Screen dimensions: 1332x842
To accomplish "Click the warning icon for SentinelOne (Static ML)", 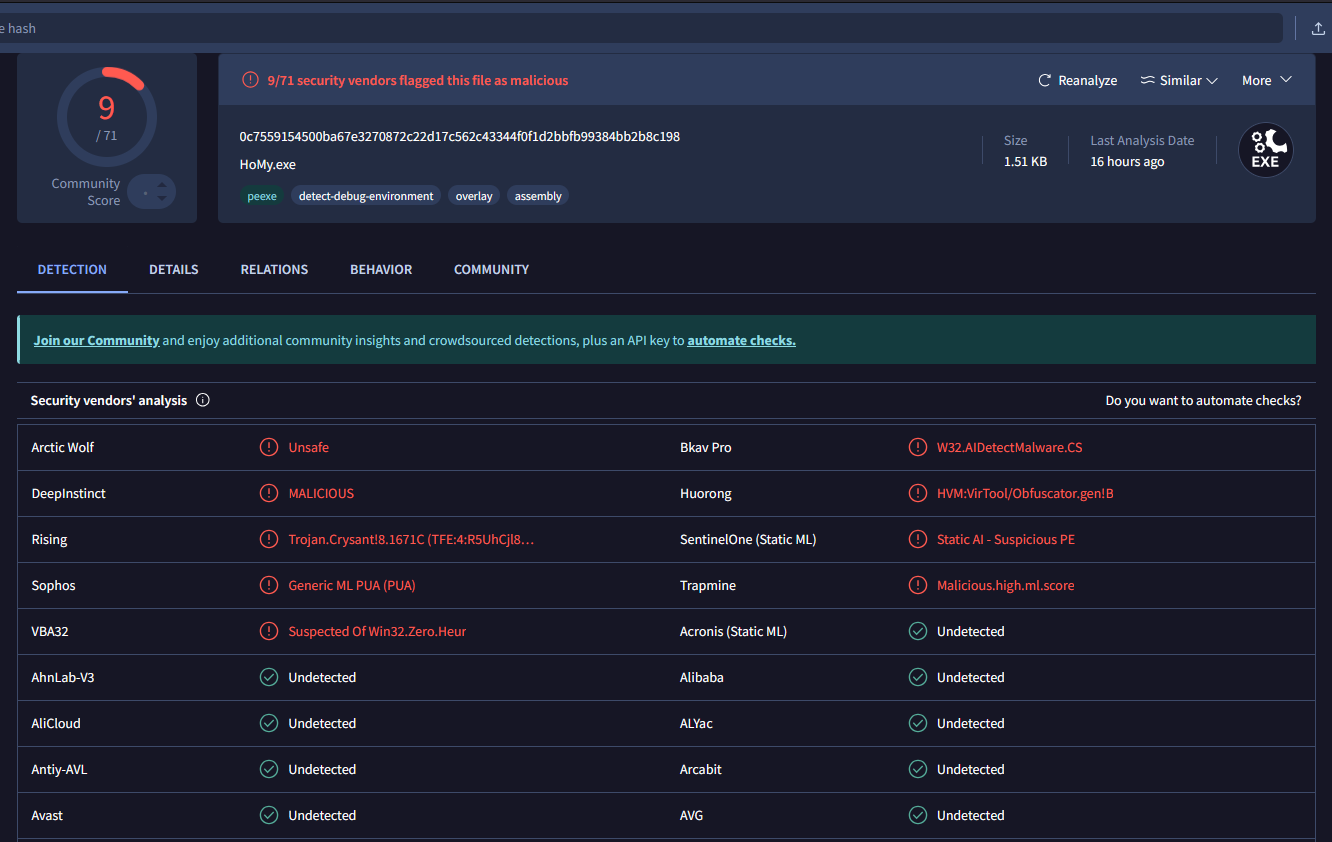I will point(918,539).
